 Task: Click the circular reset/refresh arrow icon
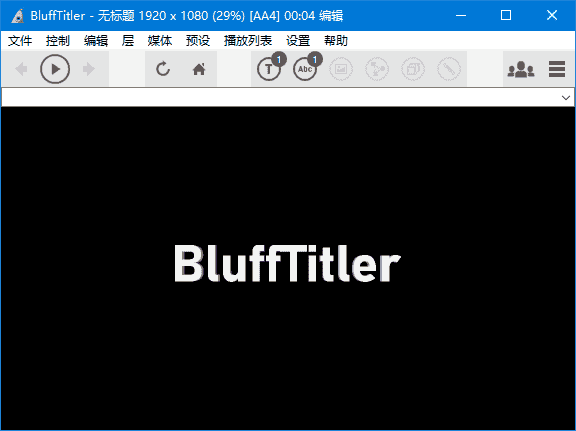click(x=163, y=69)
